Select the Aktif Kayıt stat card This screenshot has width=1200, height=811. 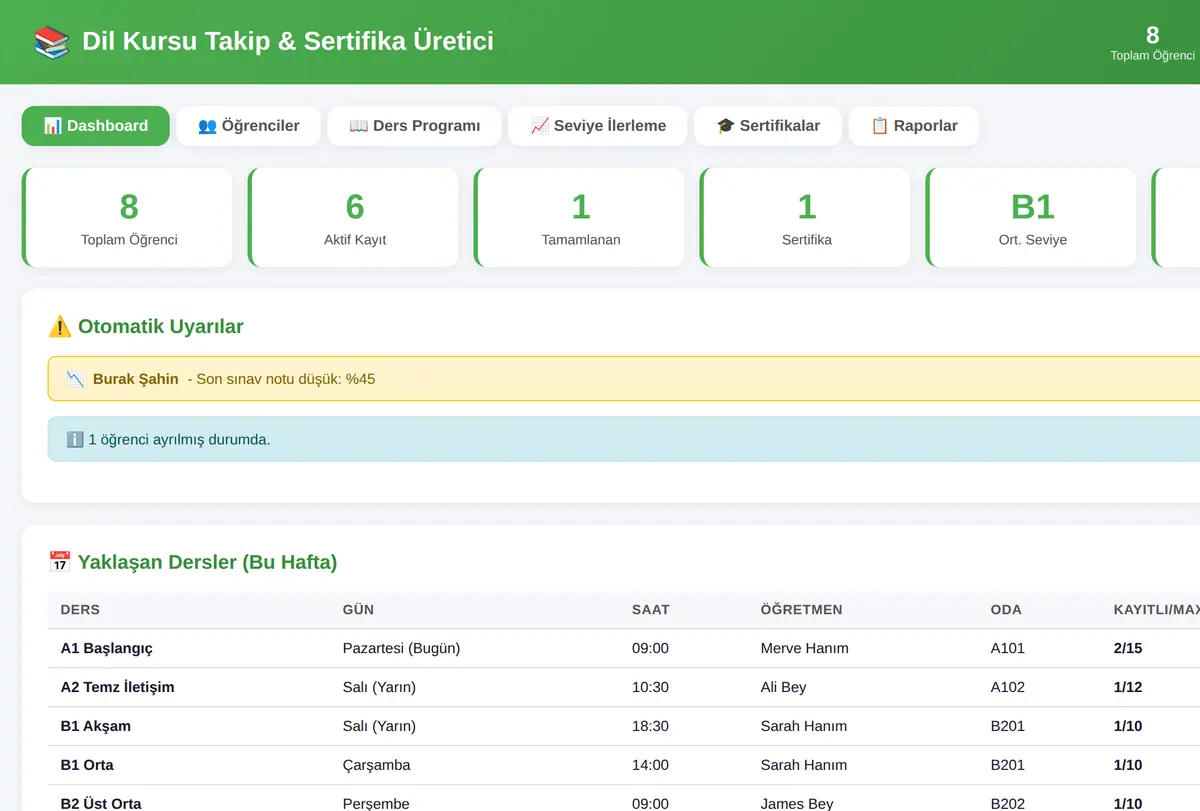(x=353, y=217)
